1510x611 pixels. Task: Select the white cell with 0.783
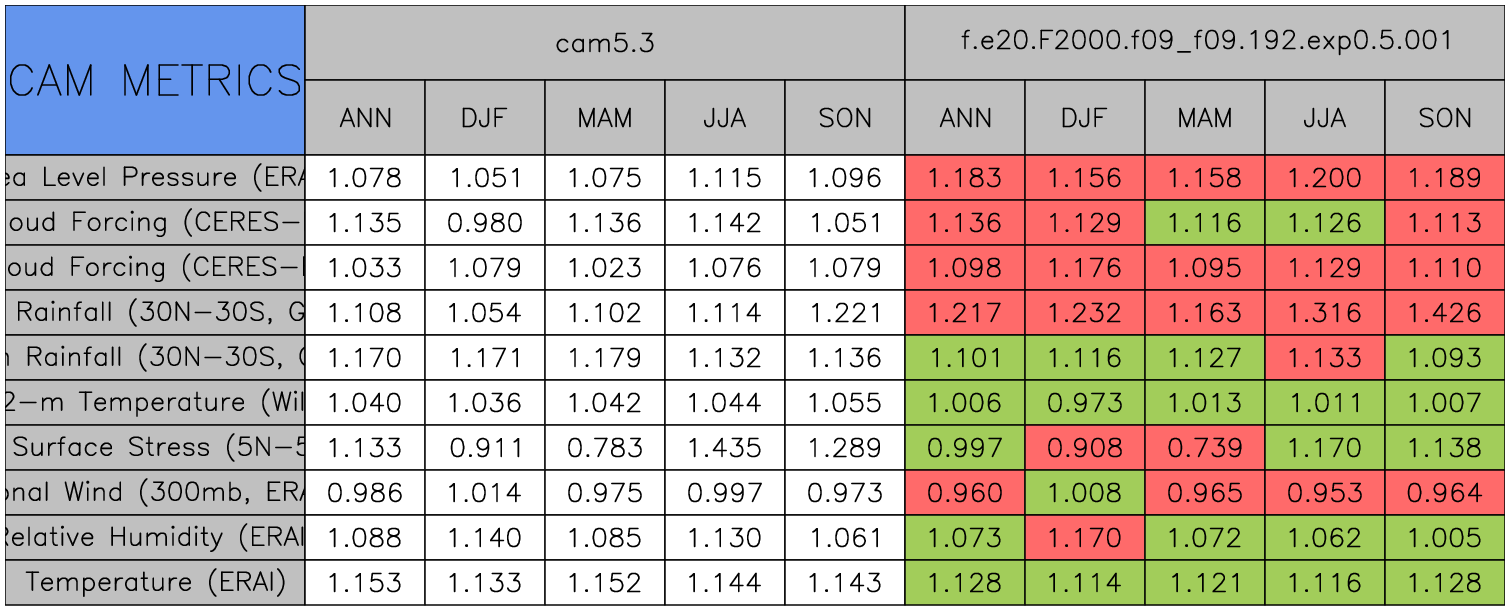pos(605,447)
